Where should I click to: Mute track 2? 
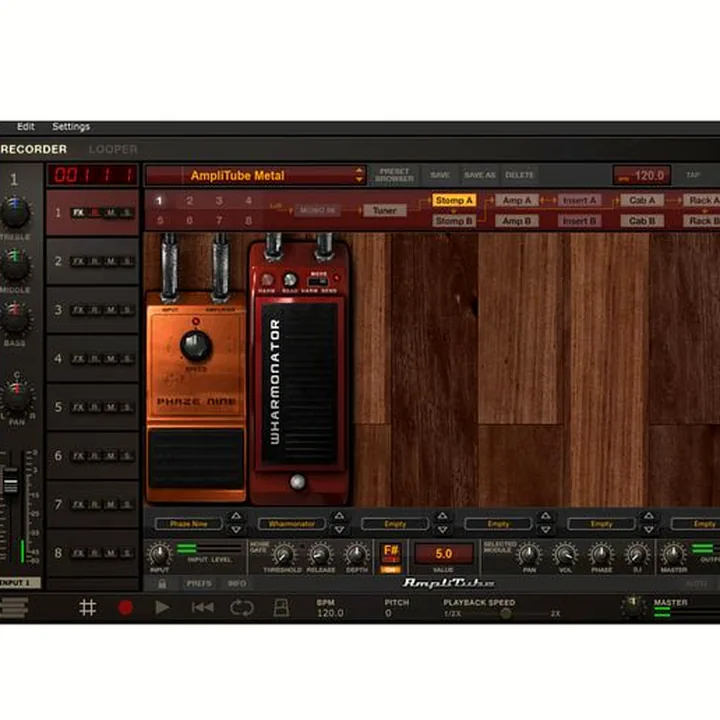coord(111,261)
